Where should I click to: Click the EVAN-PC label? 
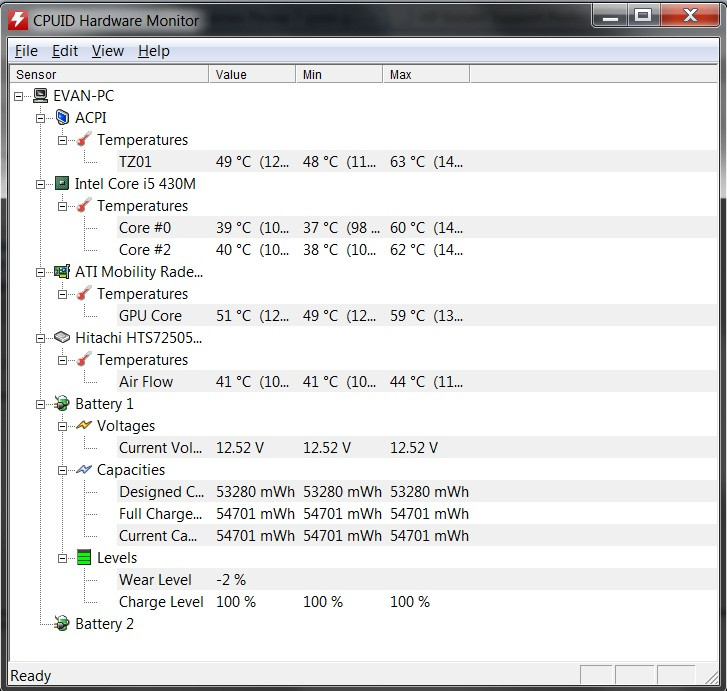click(x=83, y=96)
